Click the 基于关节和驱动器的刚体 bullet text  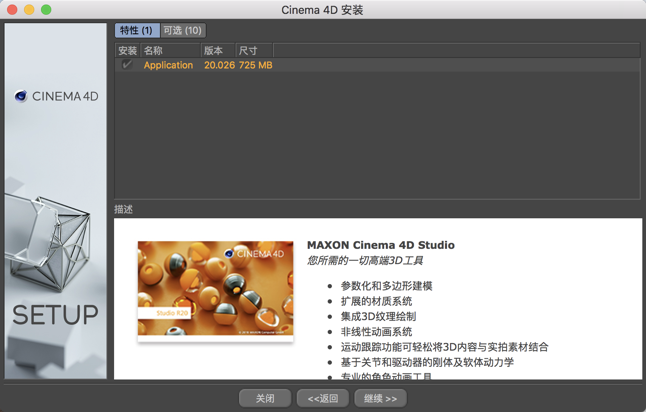tap(427, 362)
